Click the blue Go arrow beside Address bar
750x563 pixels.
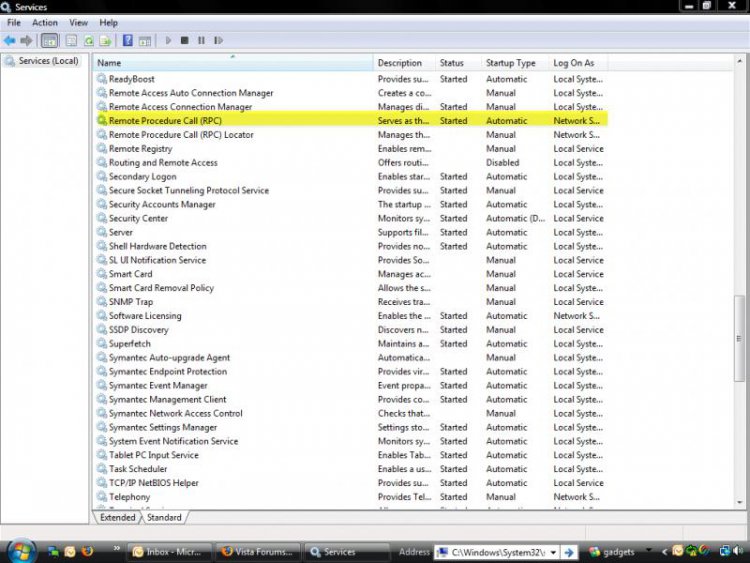569,552
